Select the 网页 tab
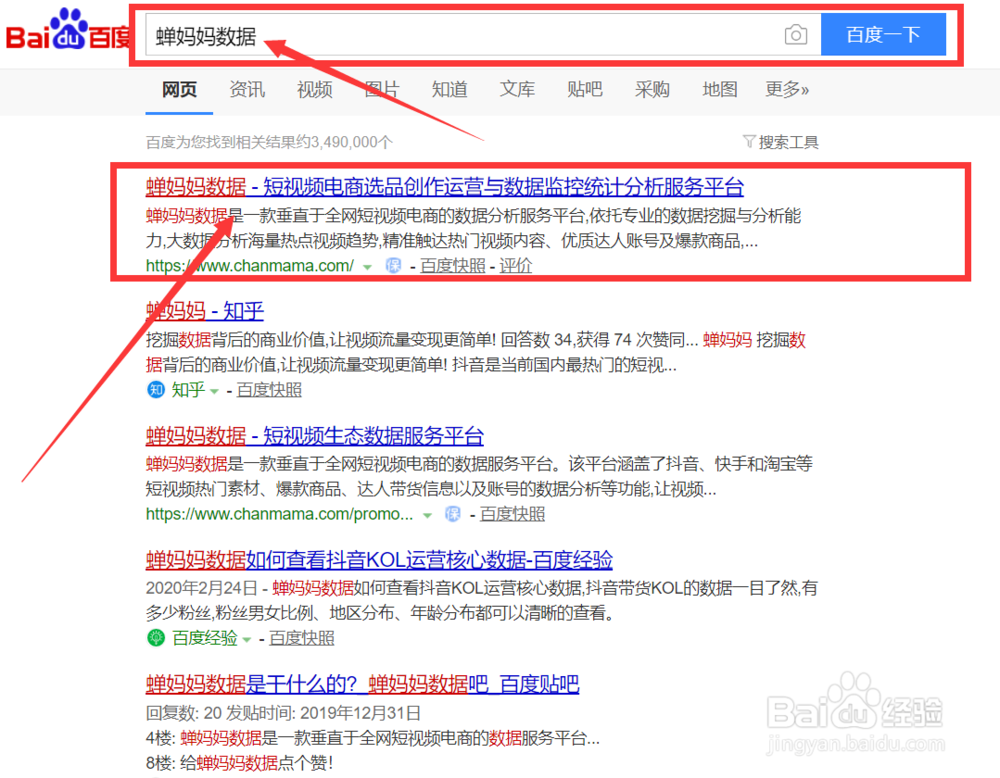The height and width of the screenshot is (778, 1000). (179, 89)
